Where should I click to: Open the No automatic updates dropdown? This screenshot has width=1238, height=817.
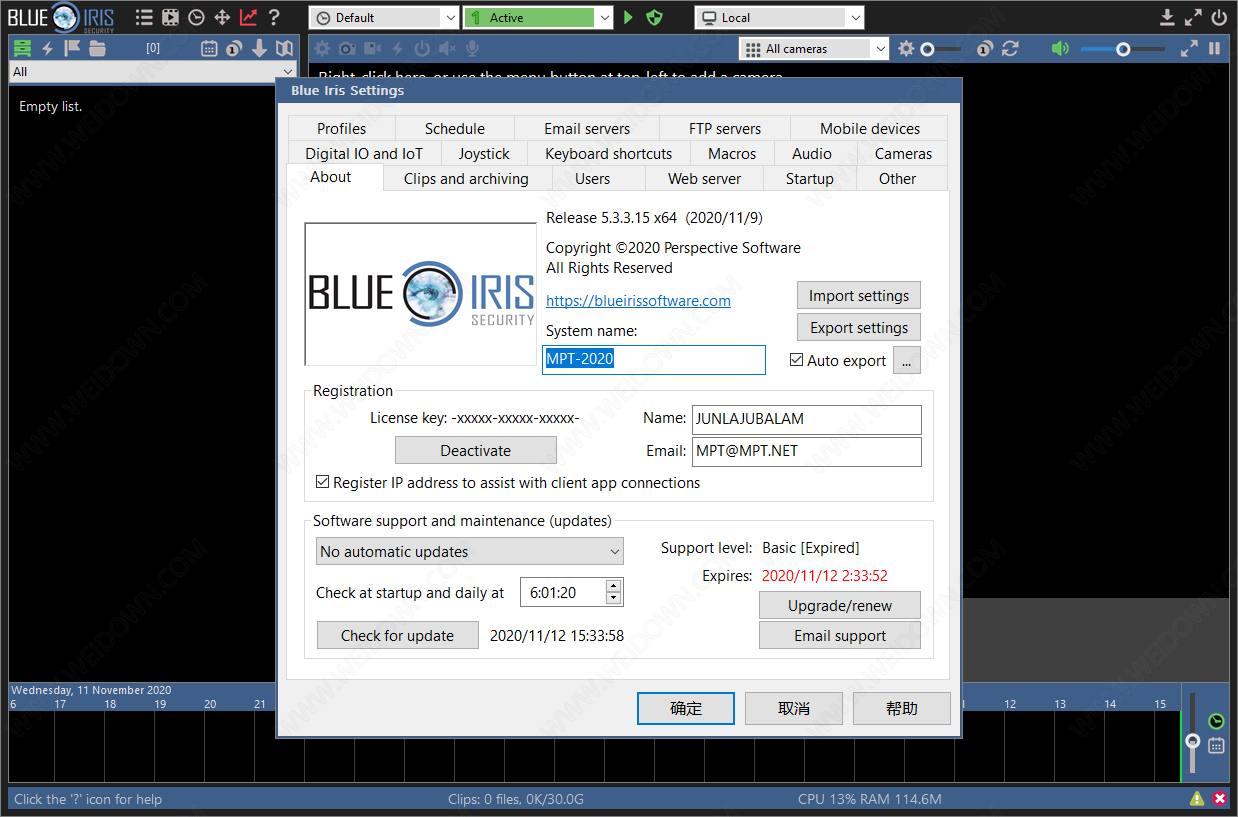pos(469,551)
